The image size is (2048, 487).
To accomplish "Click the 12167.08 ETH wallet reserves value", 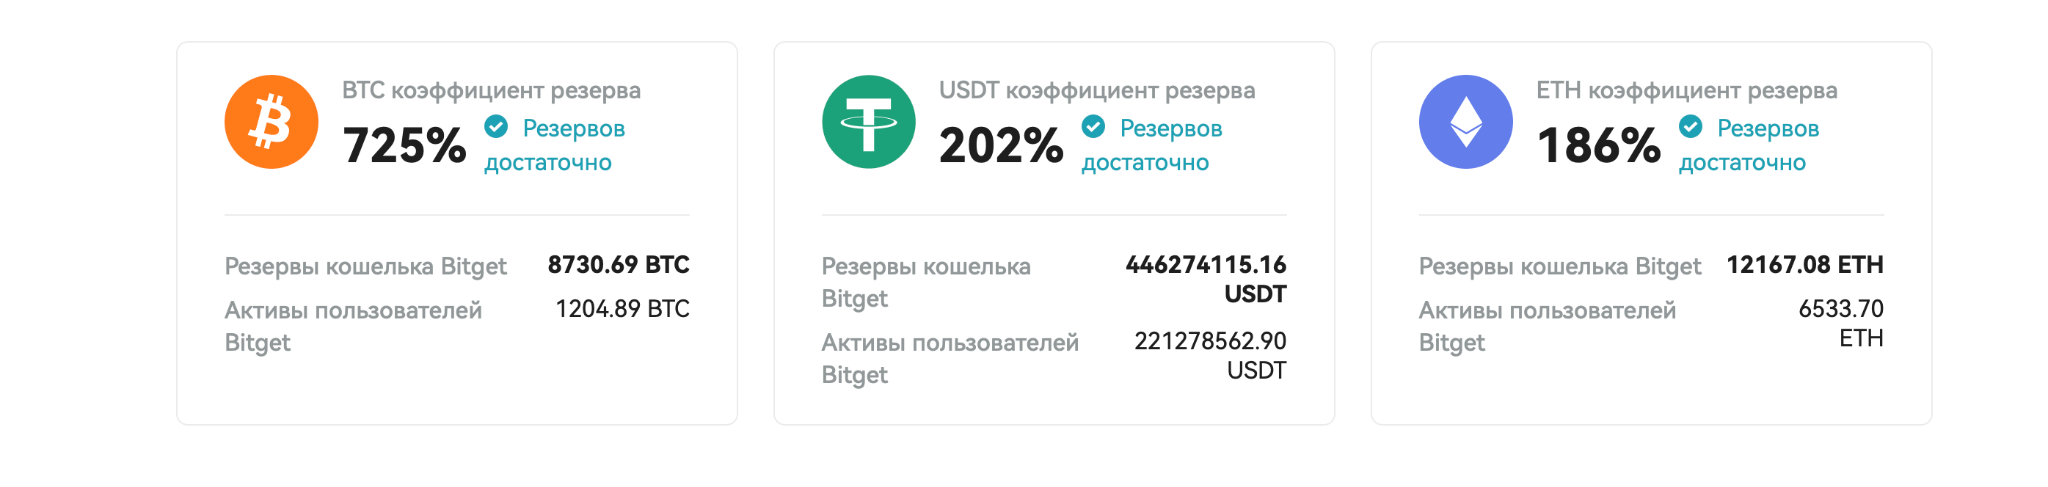I will (x=1805, y=265).
